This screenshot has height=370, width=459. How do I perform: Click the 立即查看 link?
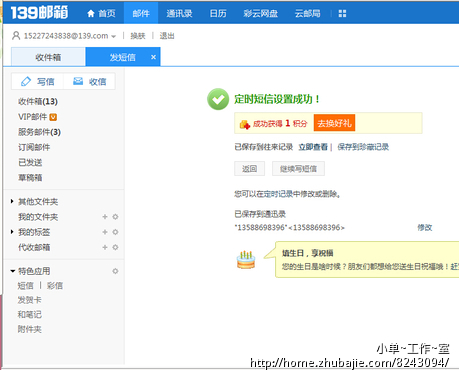(x=313, y=147)
